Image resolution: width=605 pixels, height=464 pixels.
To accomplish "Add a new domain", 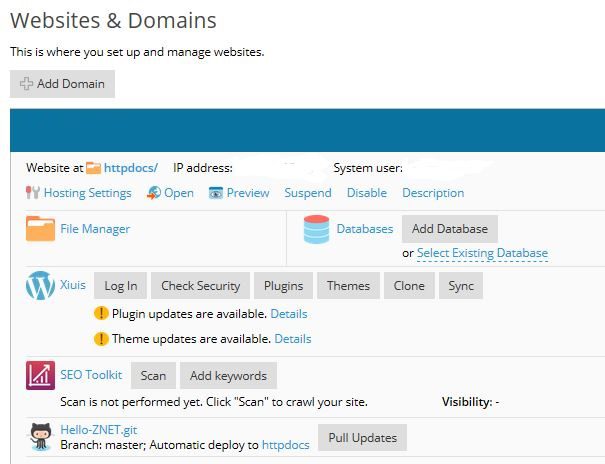I will coord(62,84).
